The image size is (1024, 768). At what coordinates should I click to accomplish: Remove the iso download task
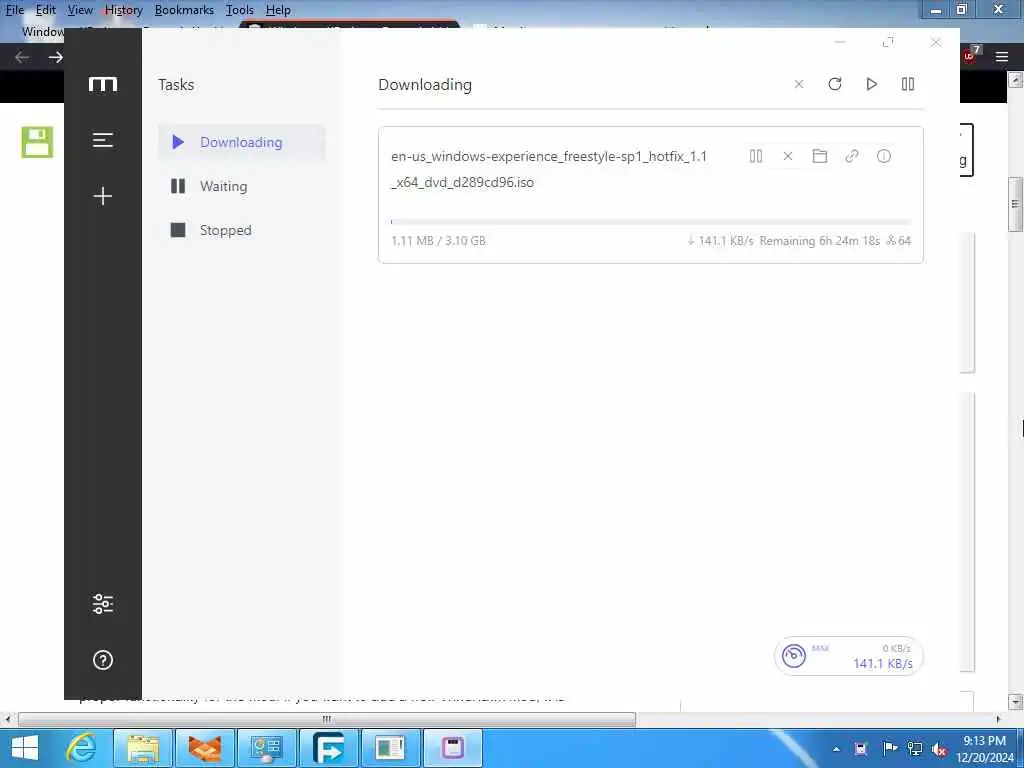788,156
